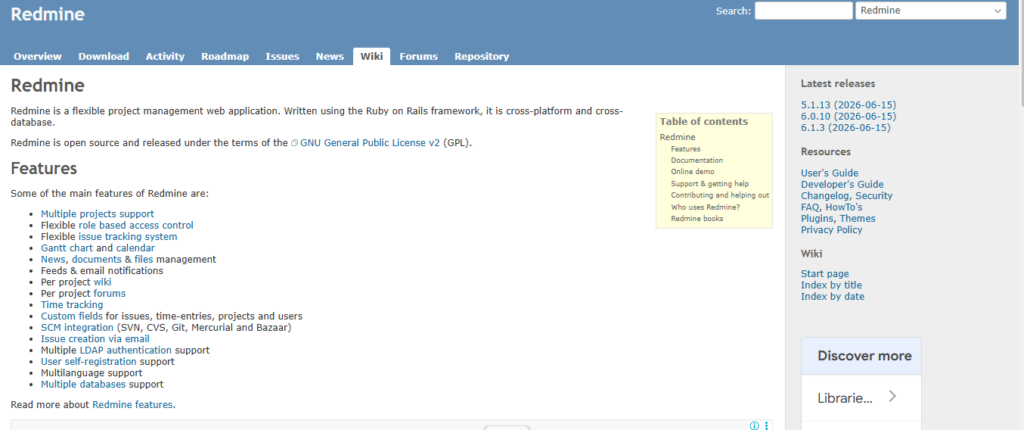The height and width of the screenshot is (430, 1024).
Task: Open the Per project wiki link
Action: pos(103,282)
